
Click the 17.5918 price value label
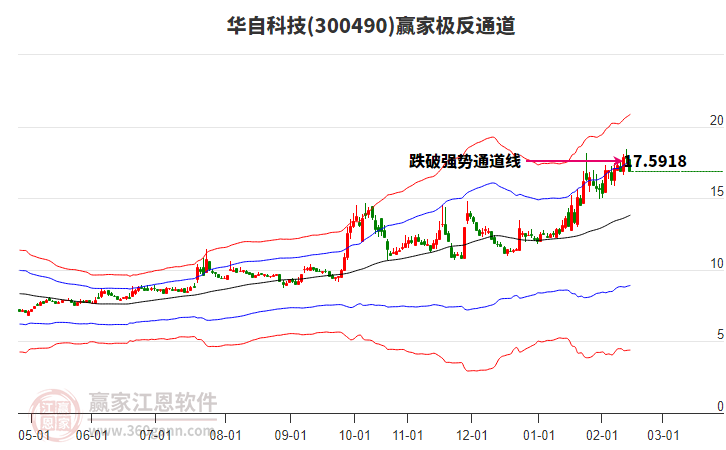pyautogui.click(x=656, y=161)
